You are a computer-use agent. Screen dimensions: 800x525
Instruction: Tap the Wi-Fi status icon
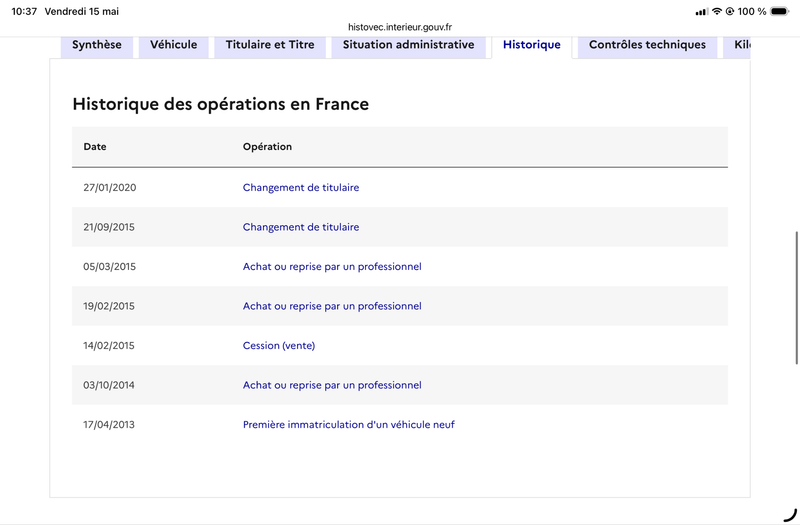click(717, 11)
